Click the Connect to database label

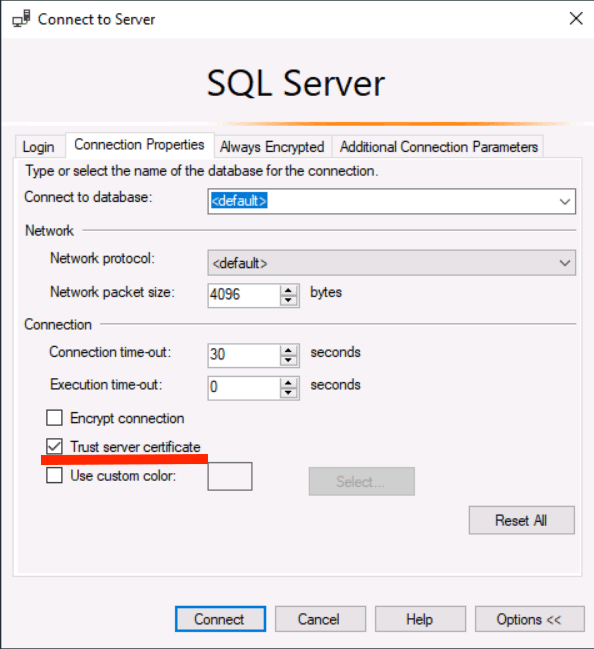tap(88, 197)
